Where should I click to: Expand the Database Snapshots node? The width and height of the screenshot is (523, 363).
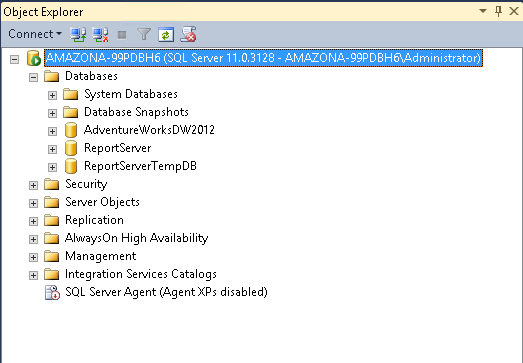pyautogui.click(x=52, y=113)
